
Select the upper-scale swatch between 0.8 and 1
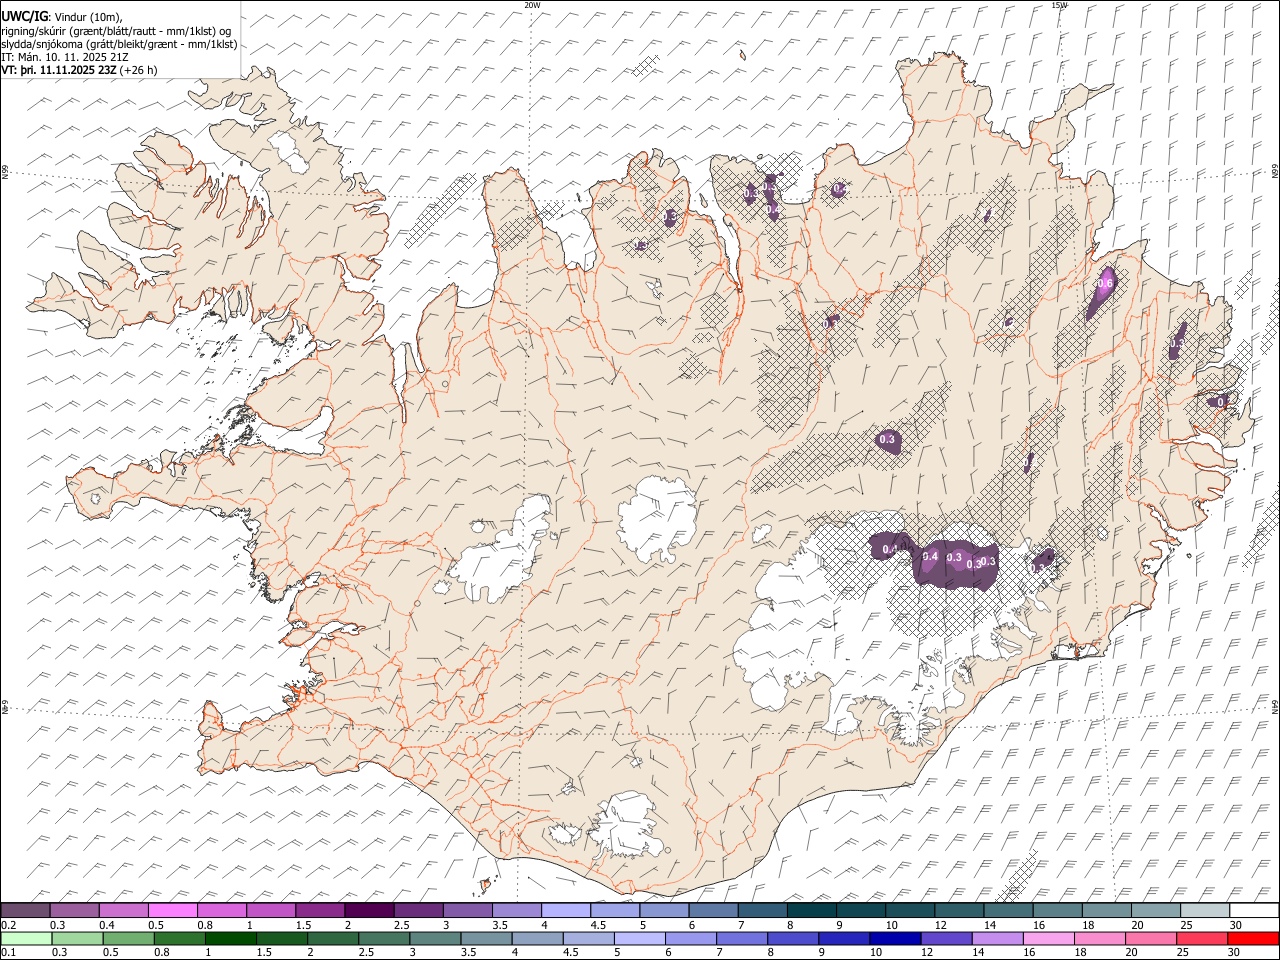pos(221,910)
